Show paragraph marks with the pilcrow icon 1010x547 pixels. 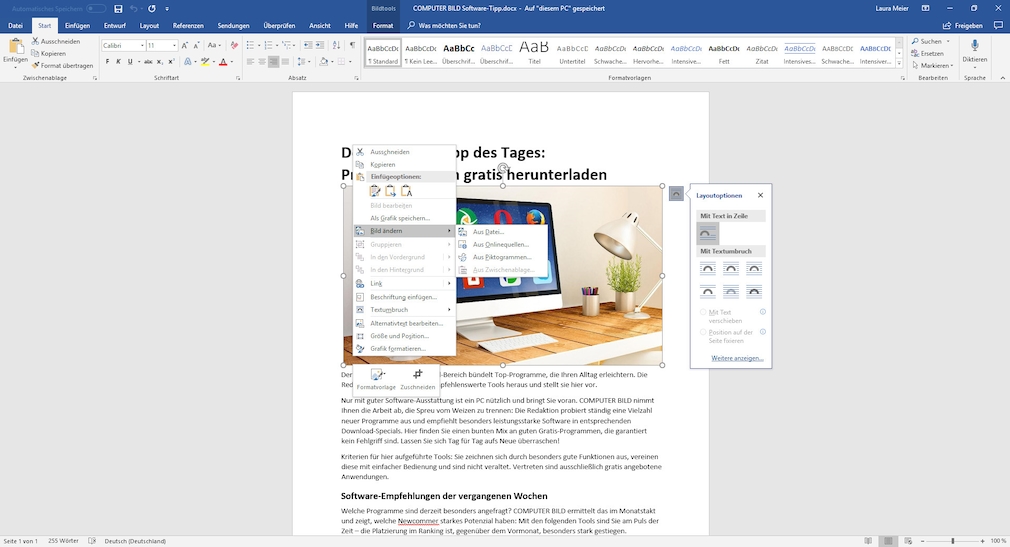click(352, 46)
